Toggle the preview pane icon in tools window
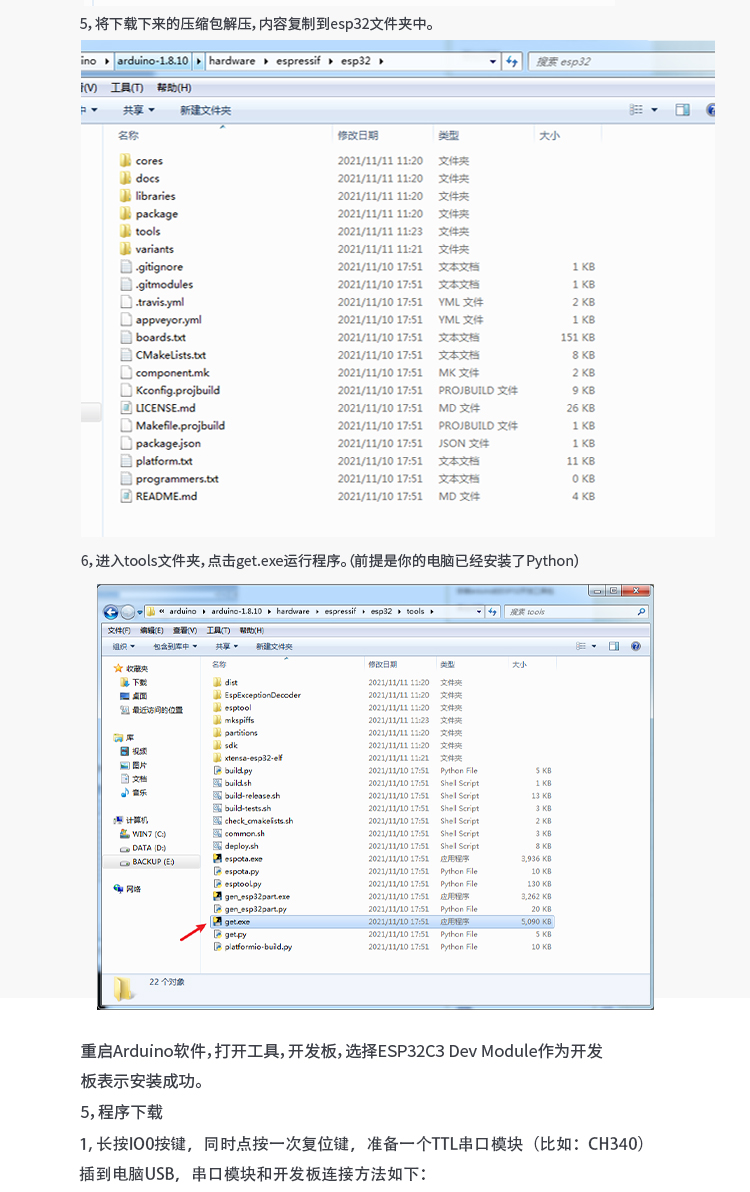Viewport: 750px width, 1192px height. pyautogui.click(x=614, y=647)
